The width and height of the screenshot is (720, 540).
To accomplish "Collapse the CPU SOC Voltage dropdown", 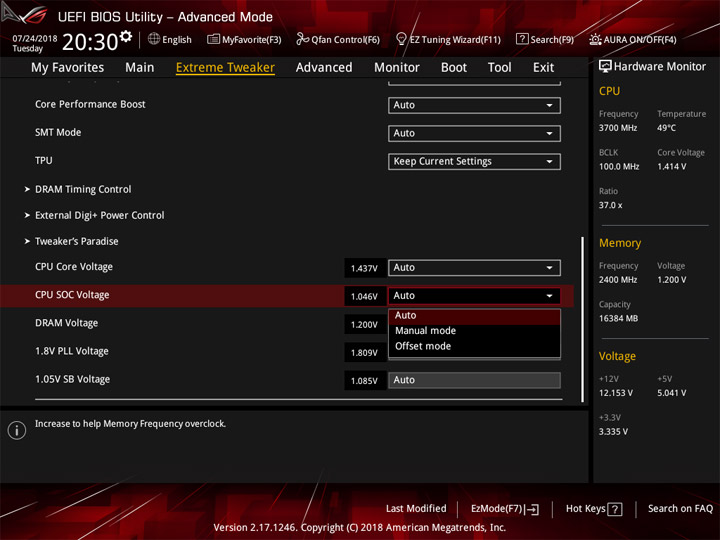I will pyautogui.click(x=474, y=296).
